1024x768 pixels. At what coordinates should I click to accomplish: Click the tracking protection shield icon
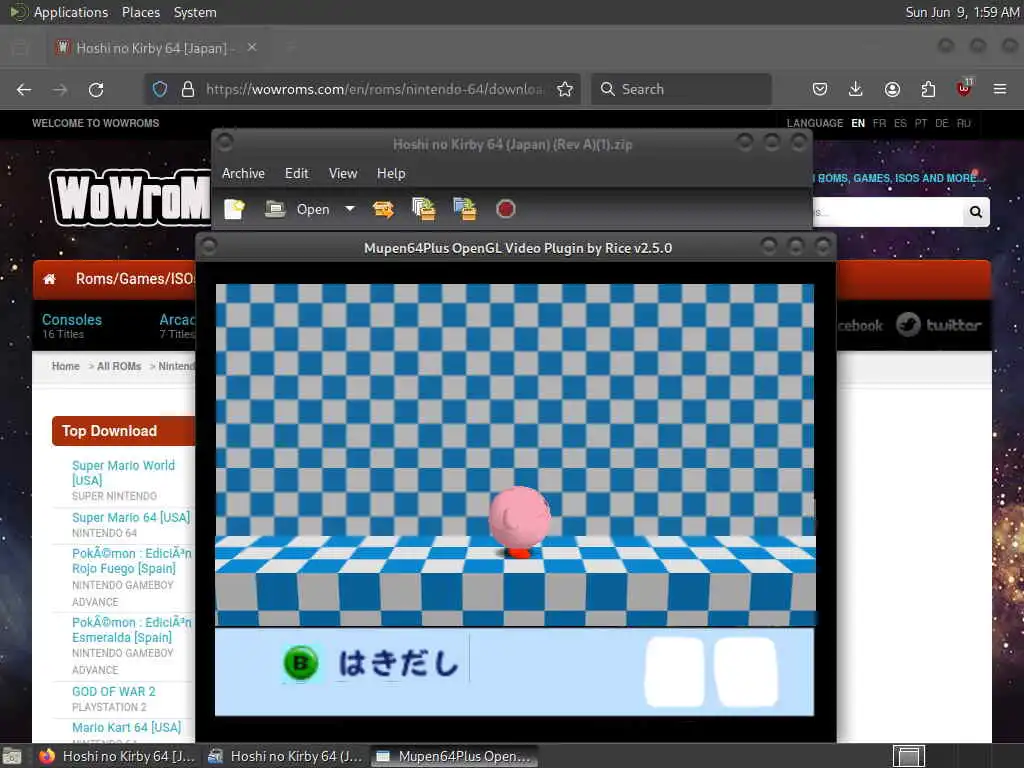coord(160,89)
